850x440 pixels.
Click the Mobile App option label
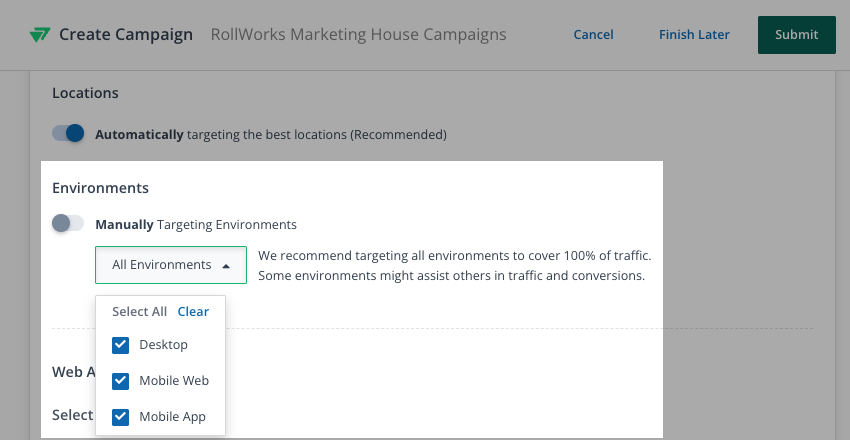click(x=172, y=417)
